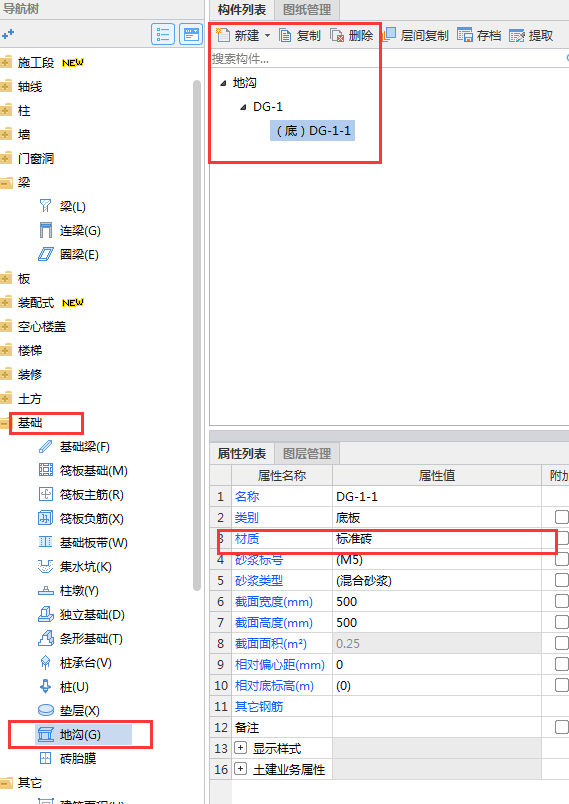Open the 空心楼盖 category
Image resolution: width=569 pixels, height=804 pixels.
42,327
